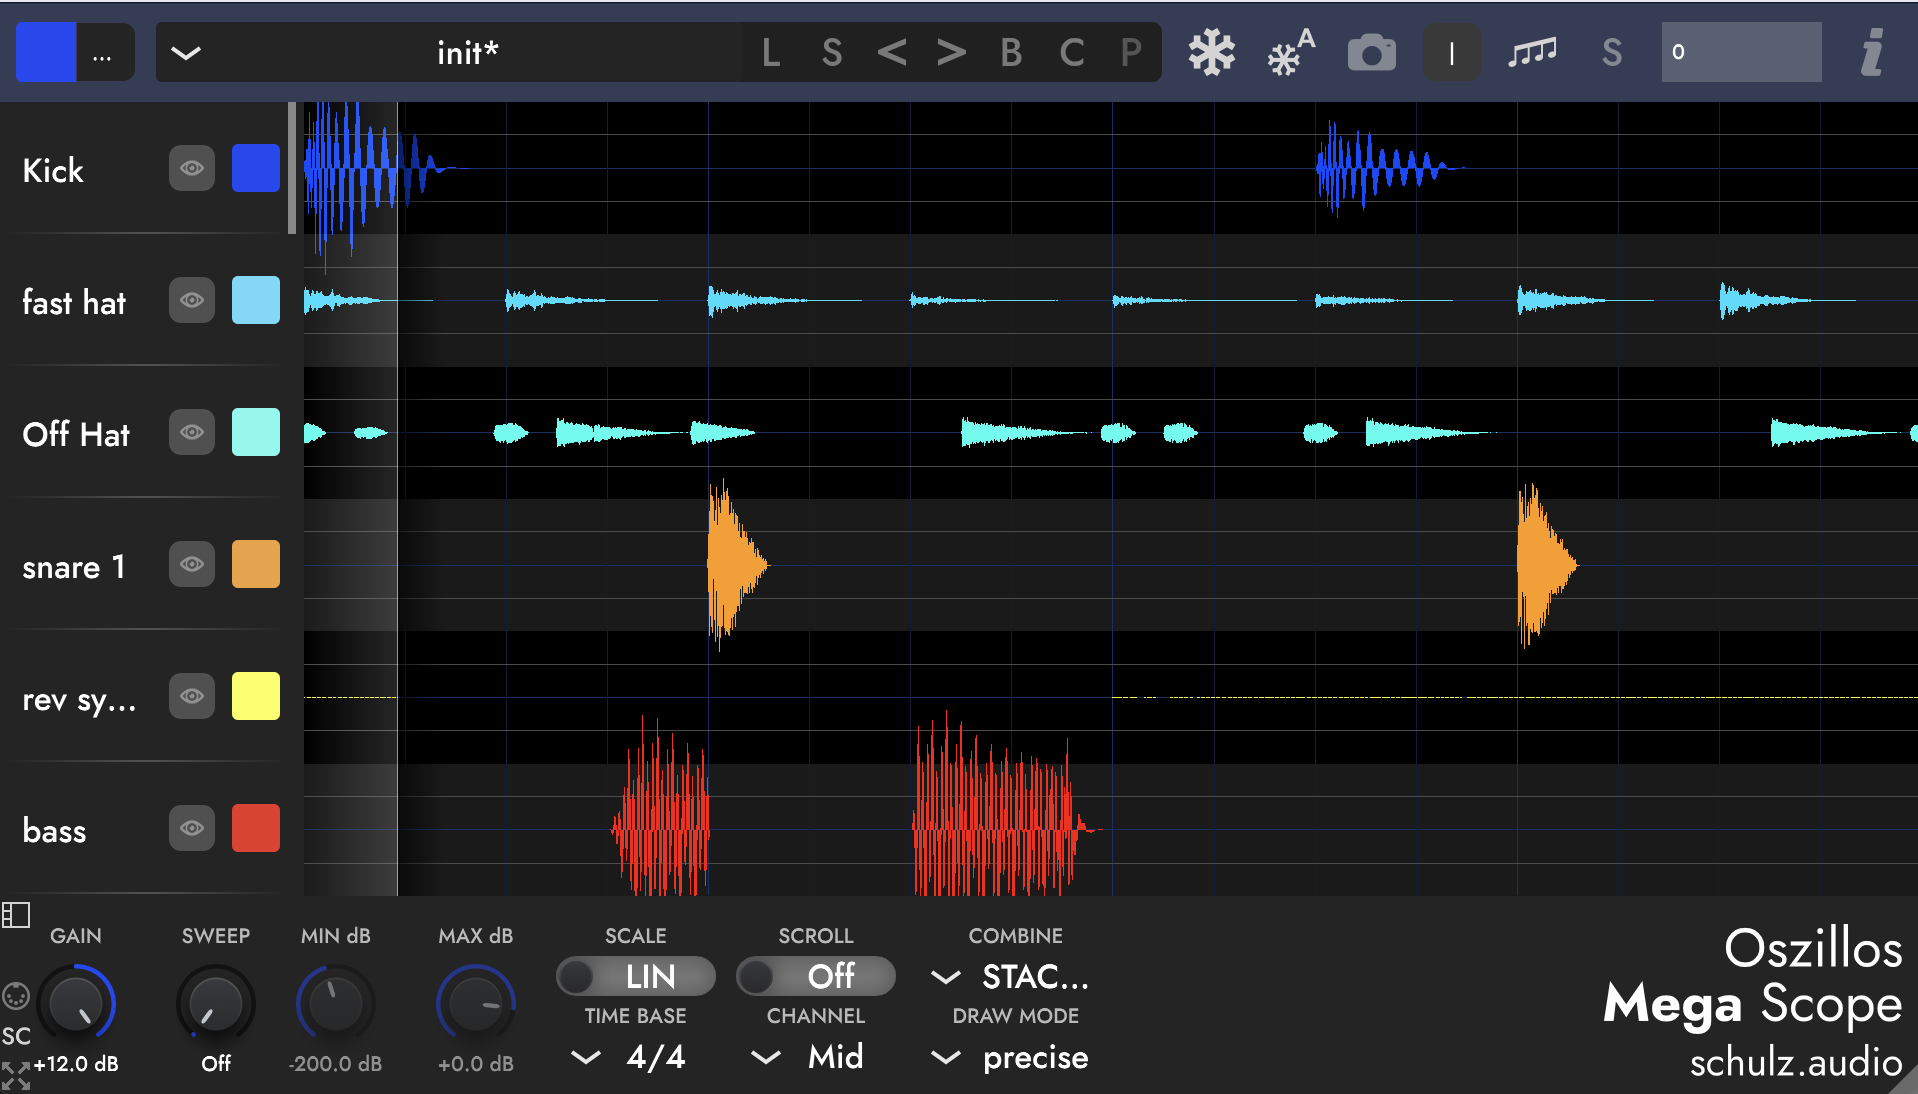Open the preset dropdown beside init*
The height and width of the screenshot is (1094, 1918).
pos(185,52)
